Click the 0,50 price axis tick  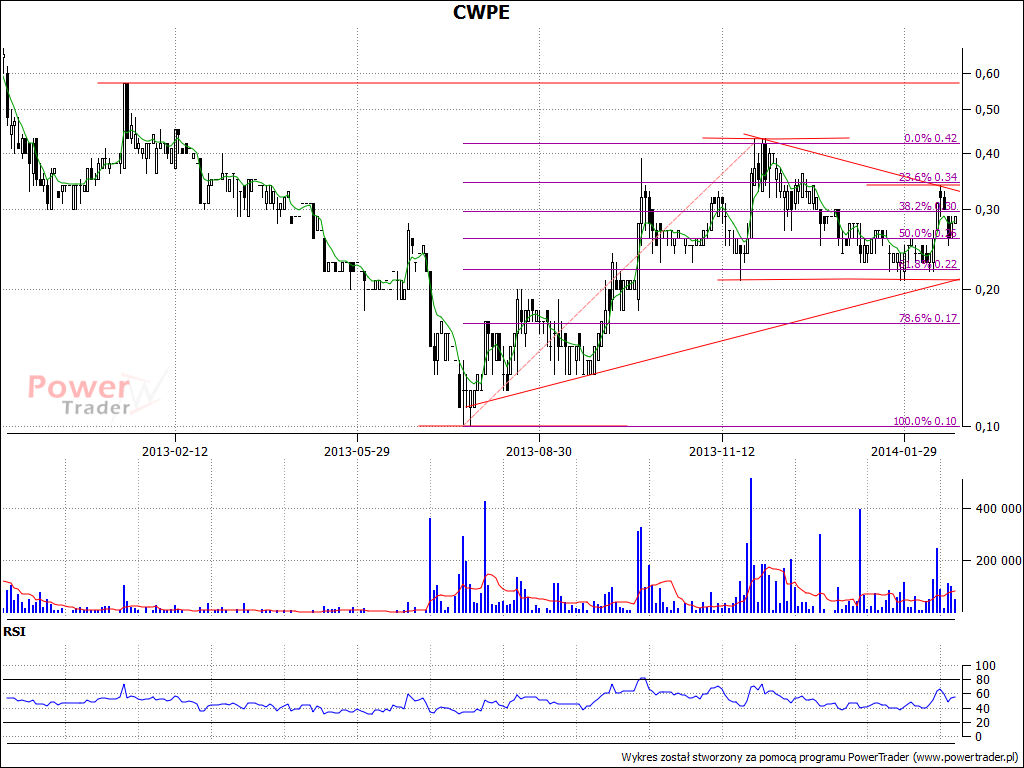click(986, 110)
